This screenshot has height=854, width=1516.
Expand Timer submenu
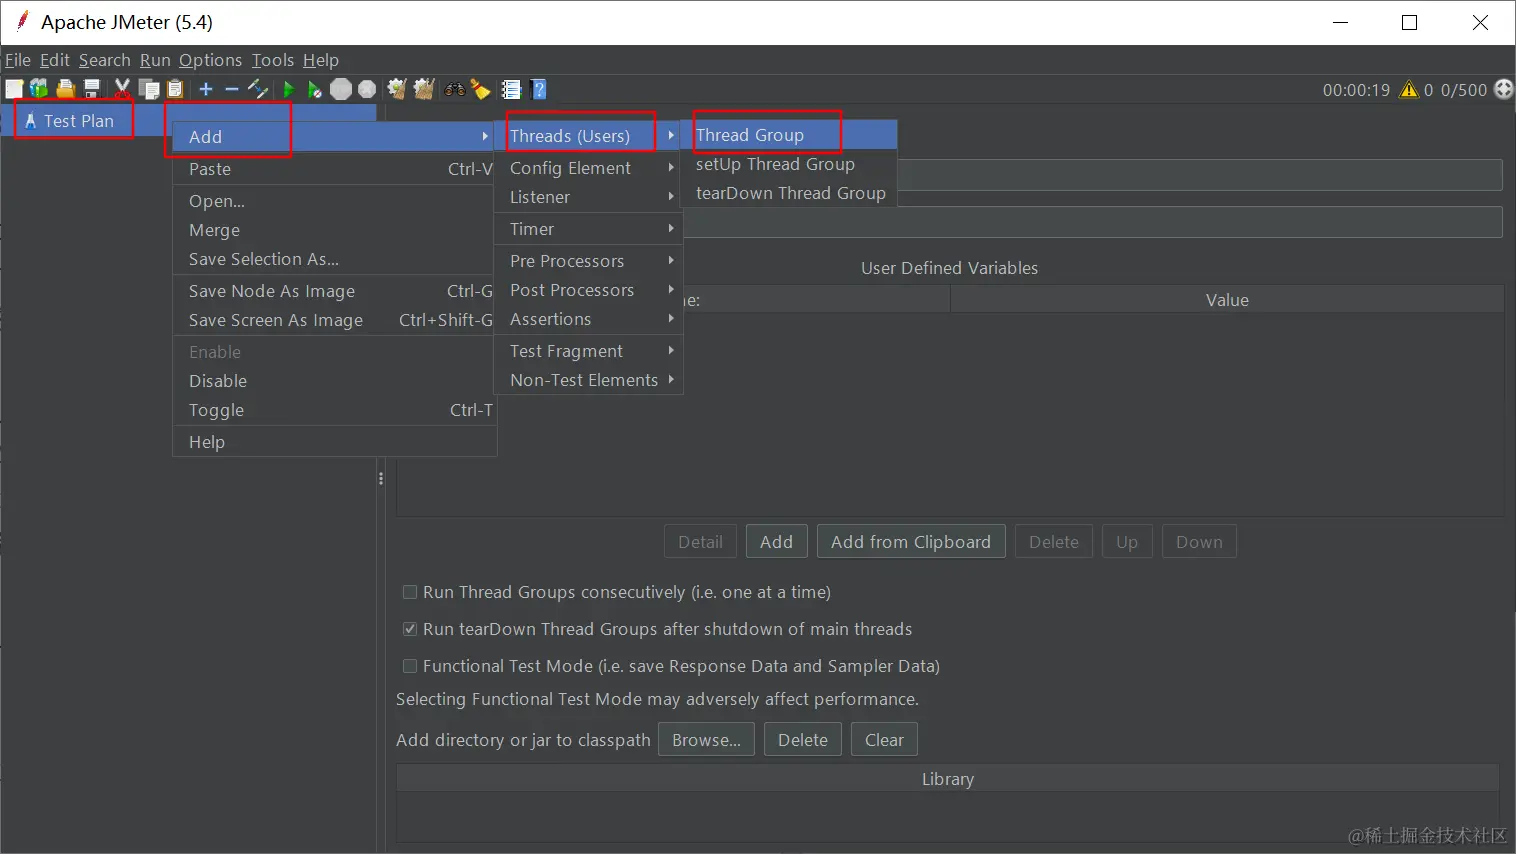[x=588, y=229]
